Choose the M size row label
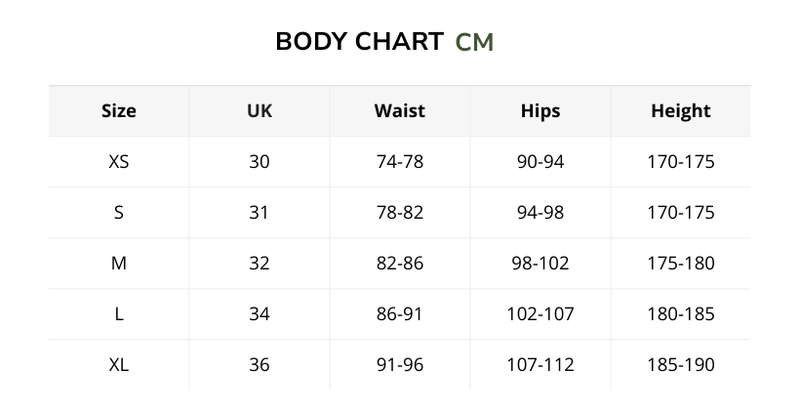This screenshot has height=411, width=800. coord(119,264)
